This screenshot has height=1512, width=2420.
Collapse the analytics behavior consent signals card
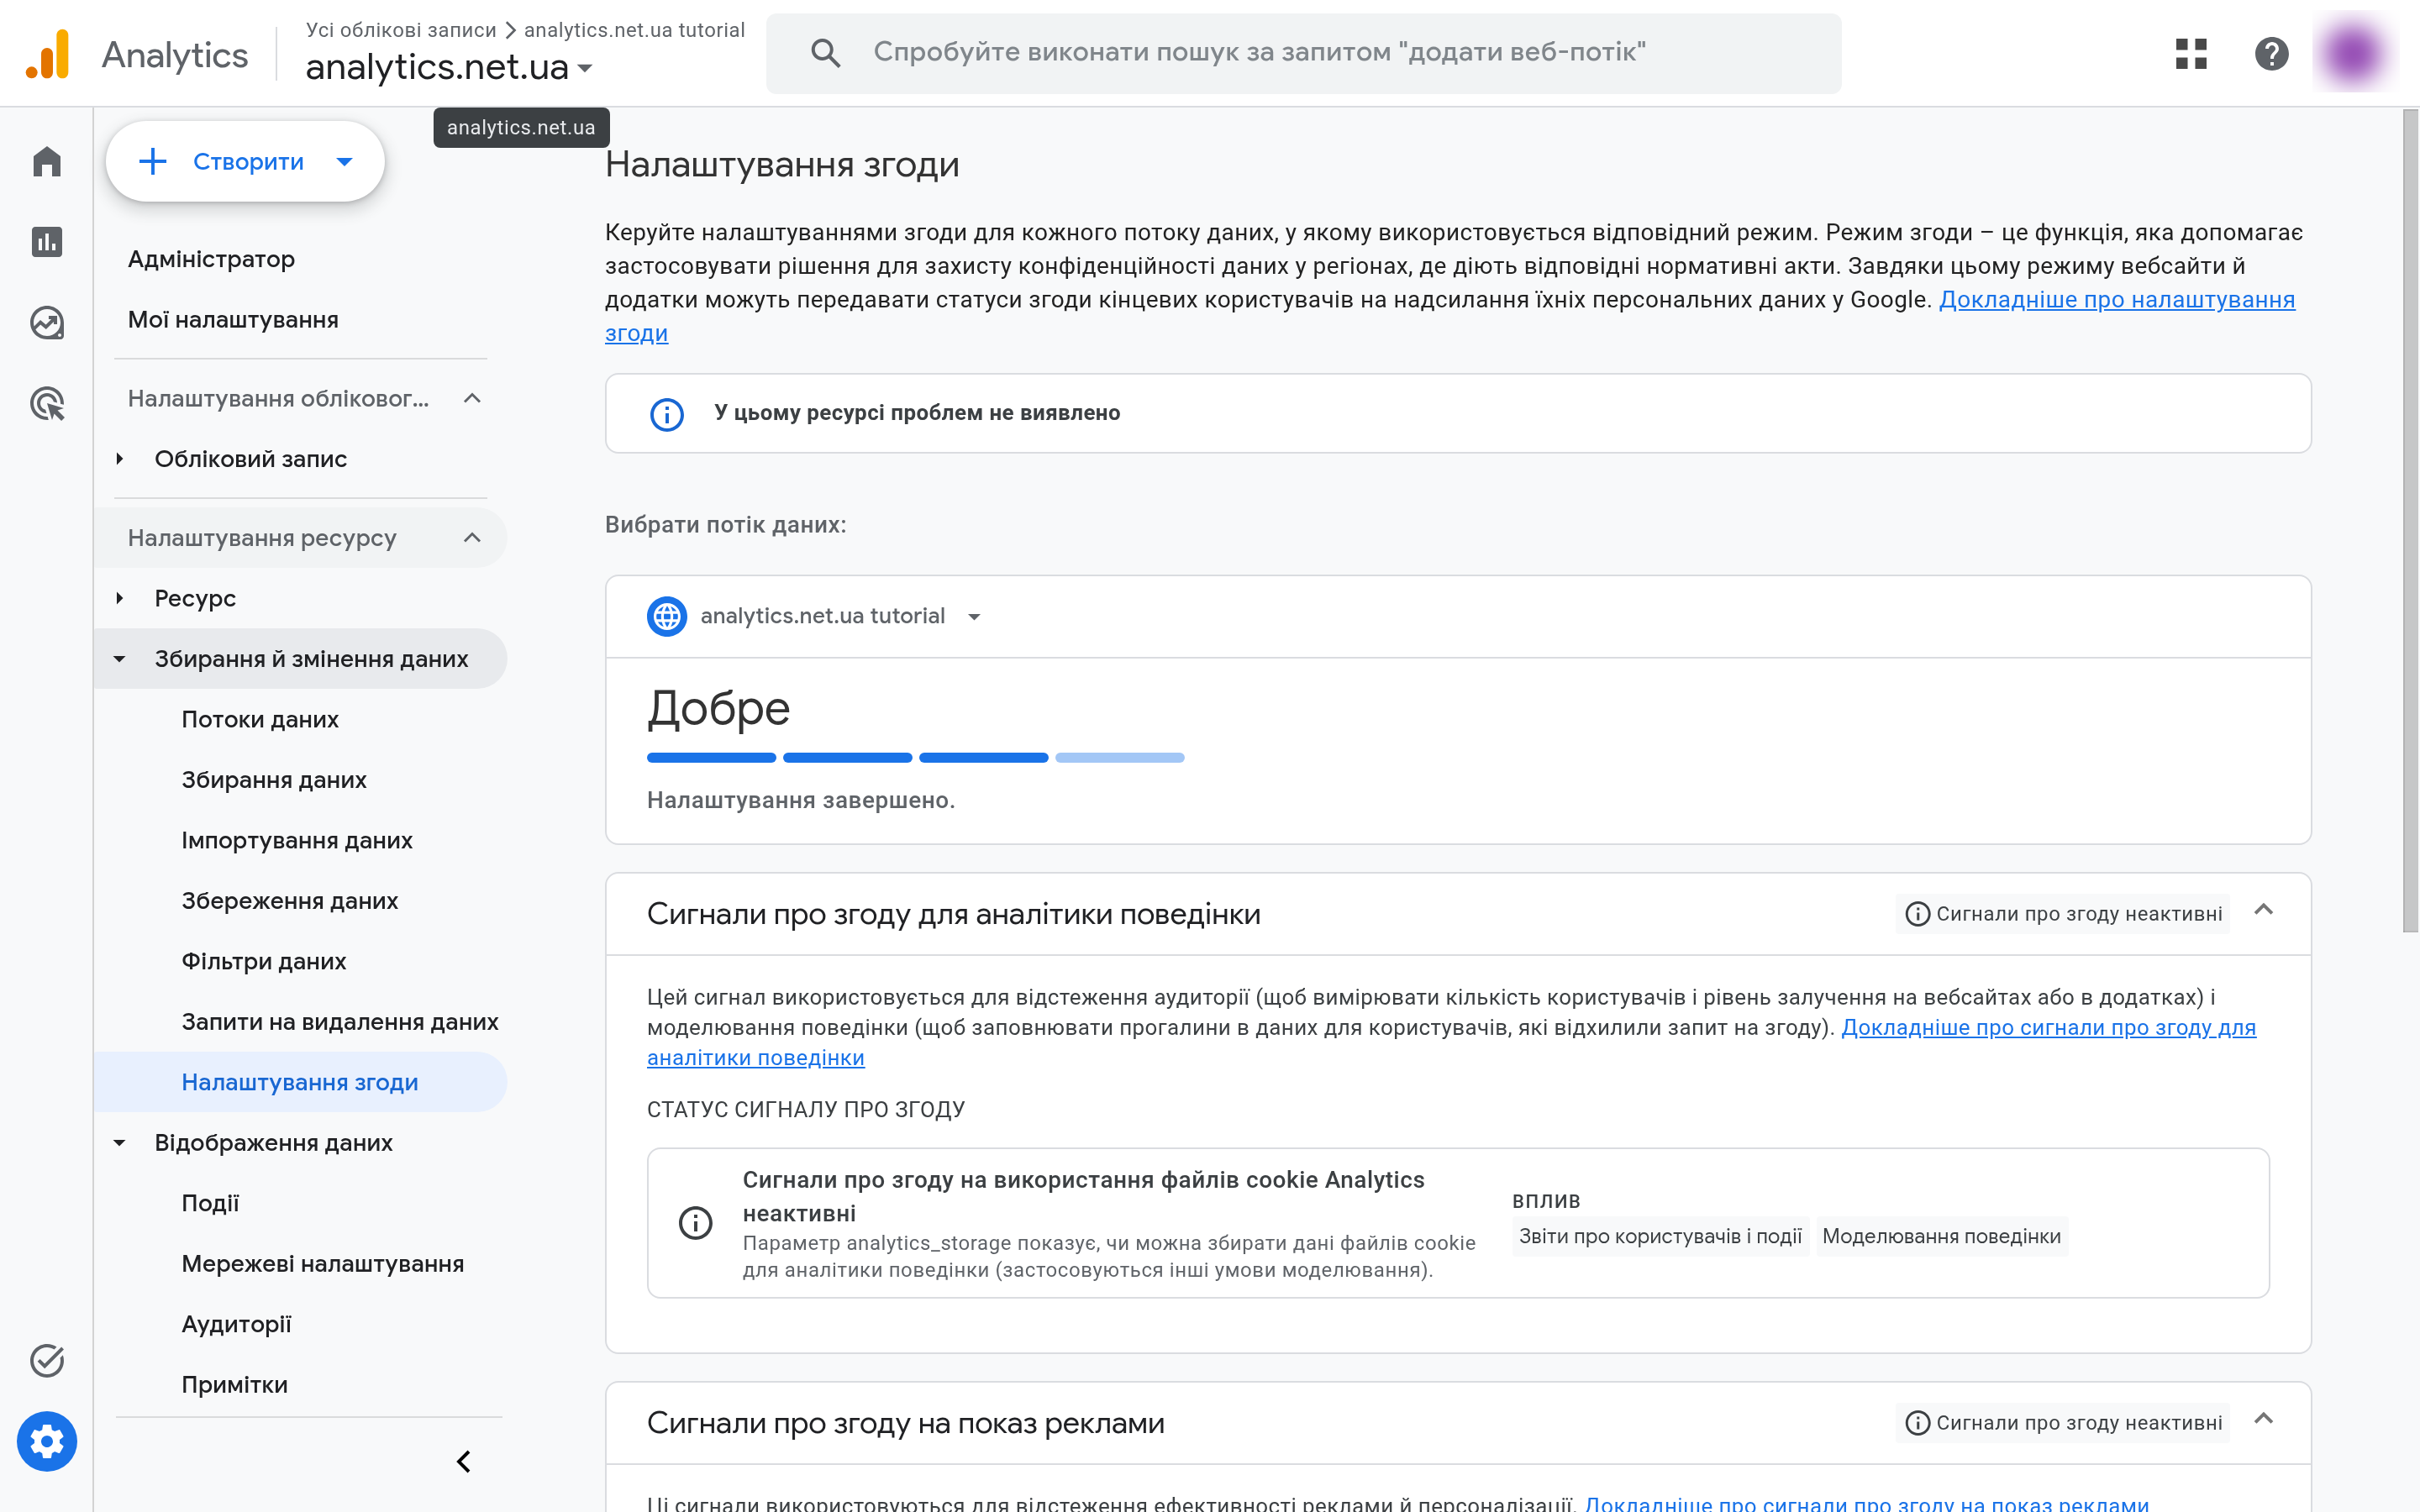point(2263,910)
